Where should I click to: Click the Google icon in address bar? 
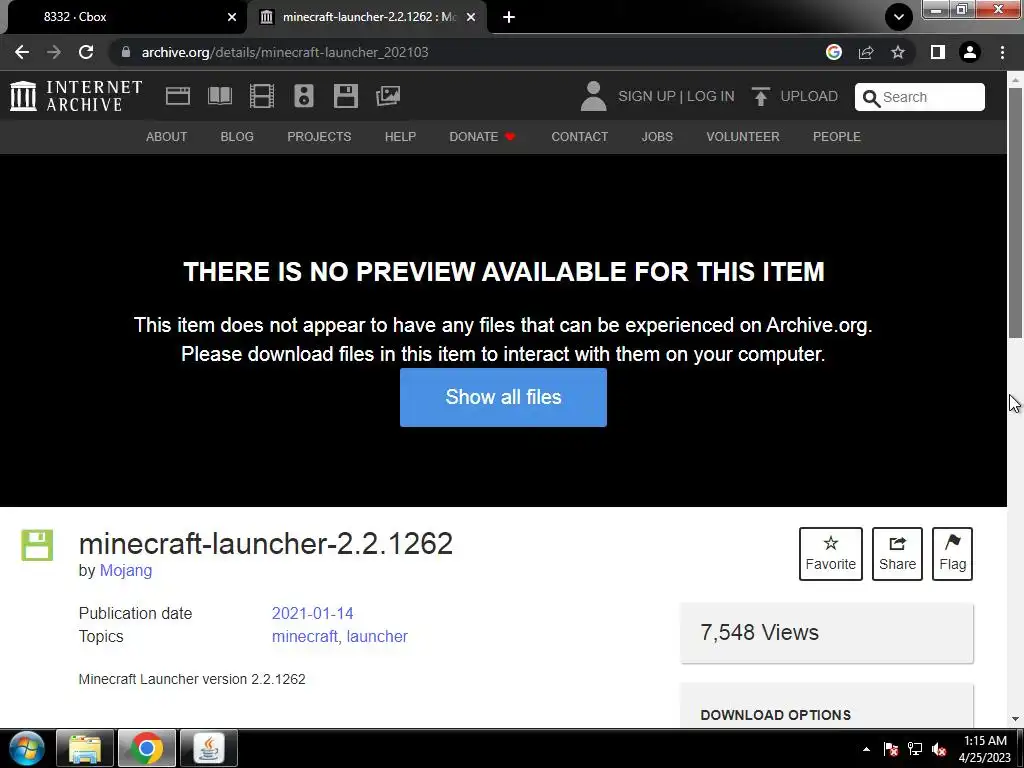coord(833,52)
